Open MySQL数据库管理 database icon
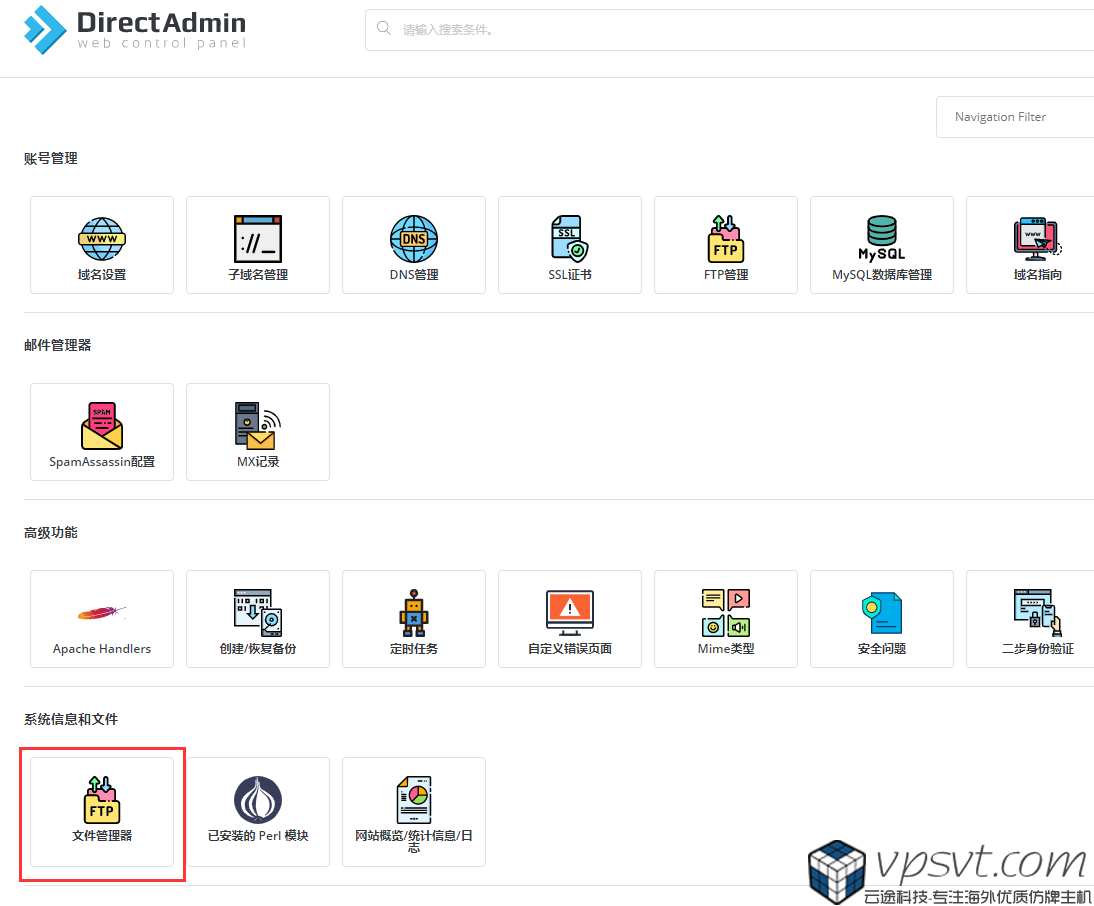Screen dimensions: 1094x906 [x=882, y=240]
